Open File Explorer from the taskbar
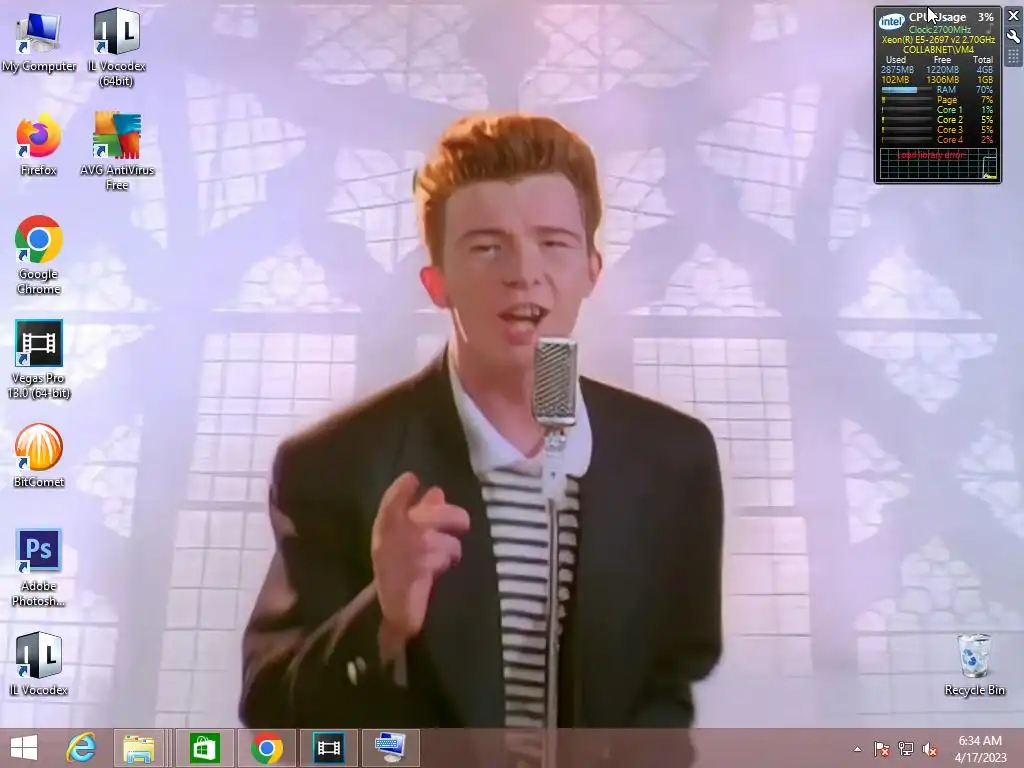1024x768 pixels. [139, 748]
